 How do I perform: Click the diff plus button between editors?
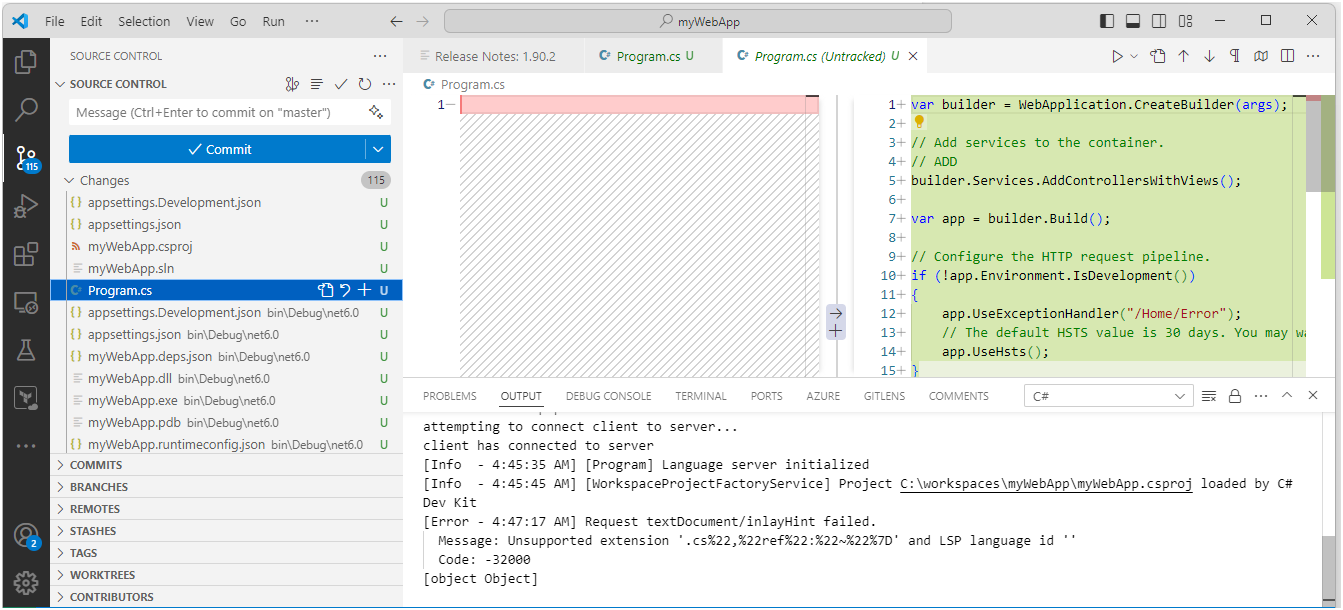tap(836, 331)
